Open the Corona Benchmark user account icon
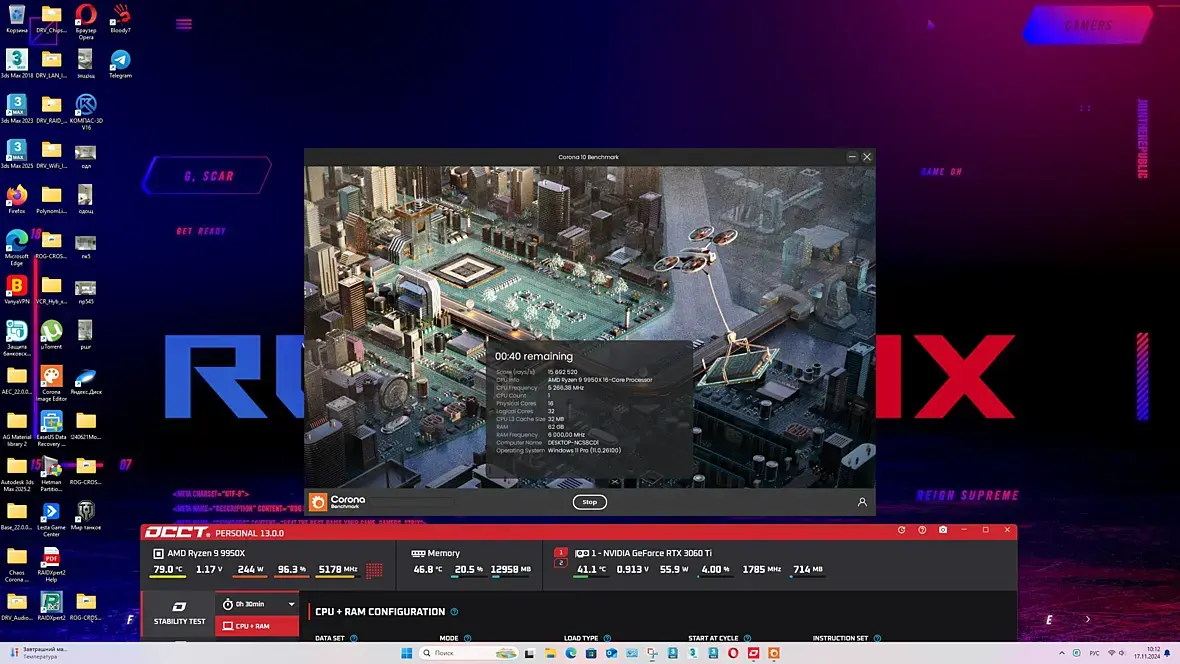1180x664 pixels. (862, 502)
